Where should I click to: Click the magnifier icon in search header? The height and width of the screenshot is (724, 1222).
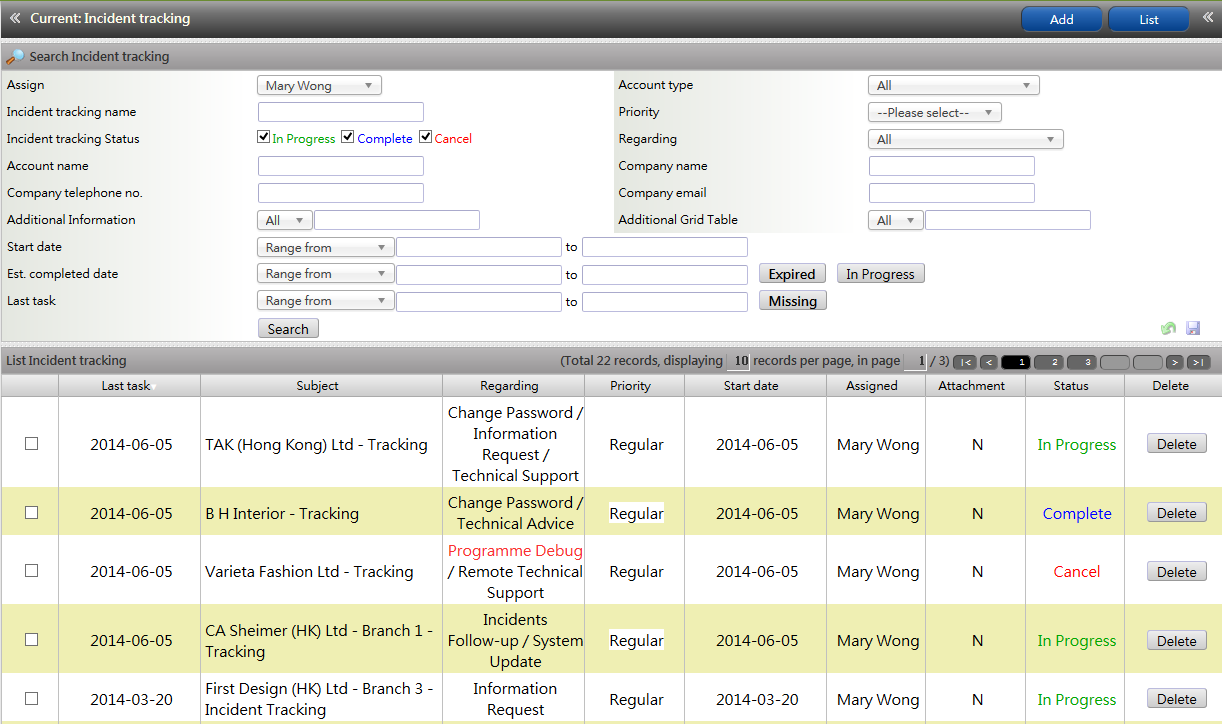pos(15,57)
